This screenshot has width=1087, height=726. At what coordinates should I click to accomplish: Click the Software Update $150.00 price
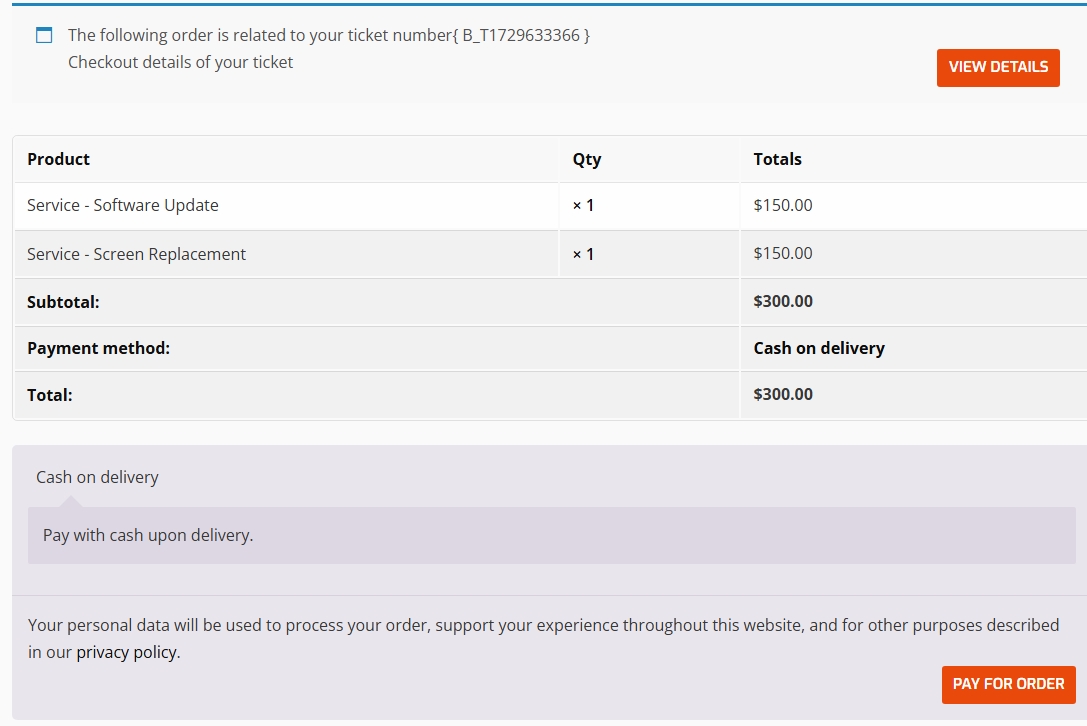783,205
